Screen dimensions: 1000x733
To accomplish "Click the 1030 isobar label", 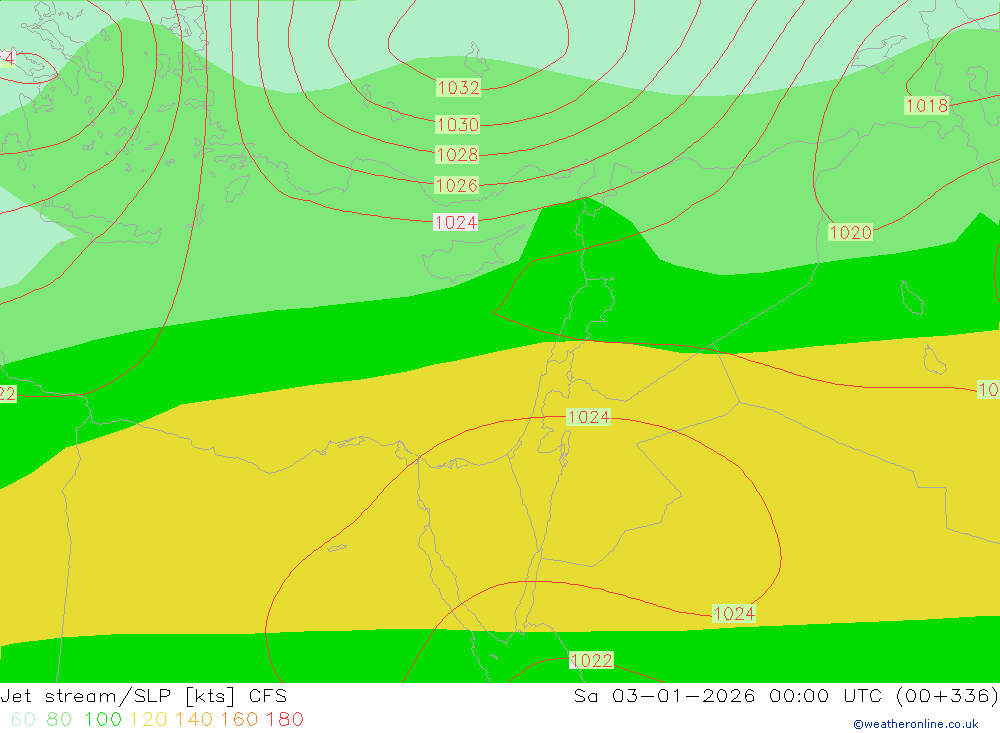I will tap(457, 124).
